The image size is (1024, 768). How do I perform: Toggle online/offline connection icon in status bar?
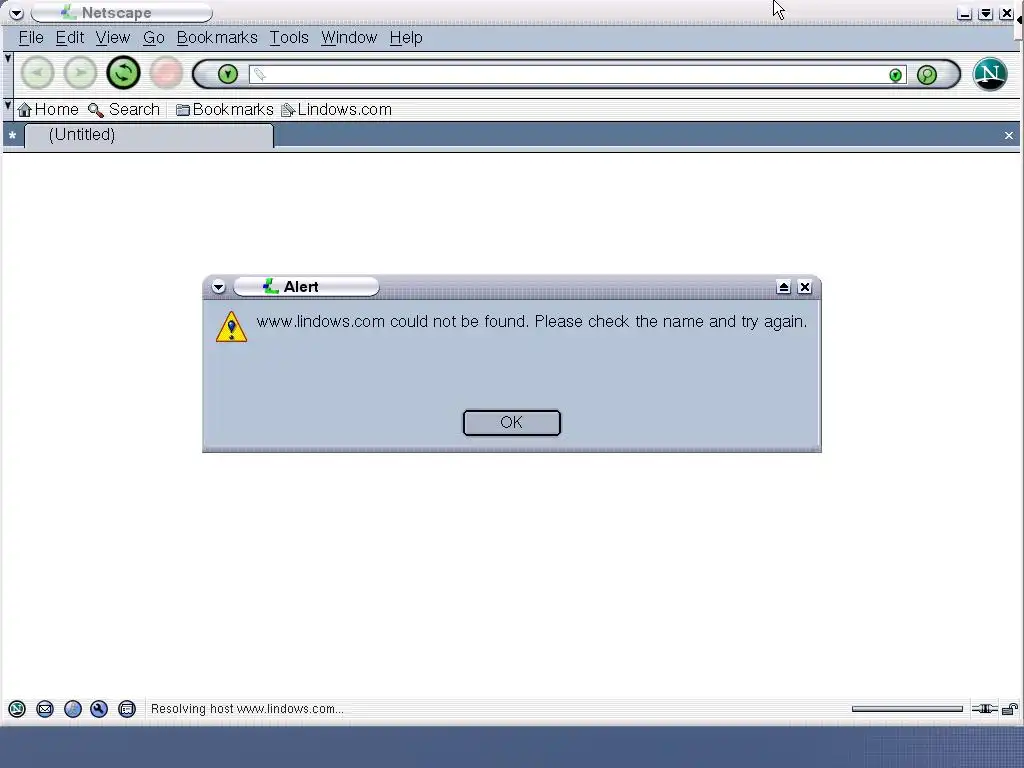[984, 709]
